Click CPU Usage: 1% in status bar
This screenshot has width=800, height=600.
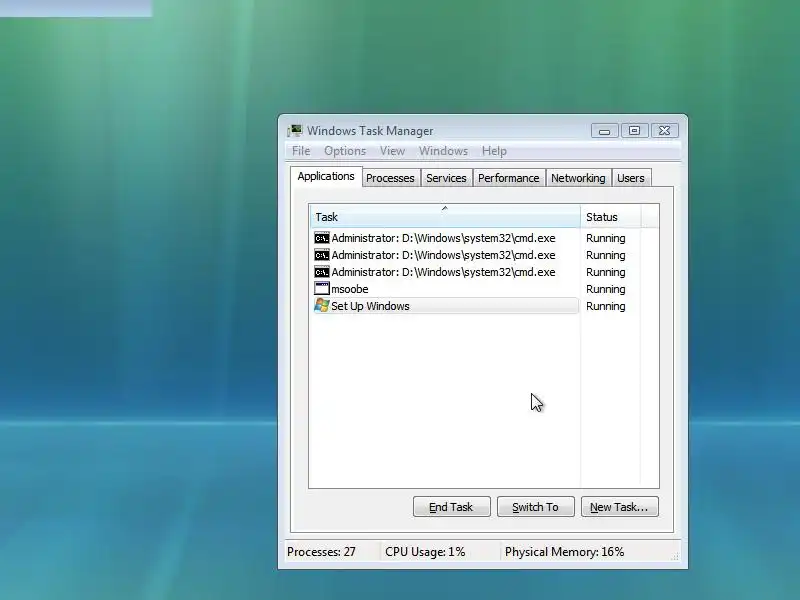click(425, 552)
